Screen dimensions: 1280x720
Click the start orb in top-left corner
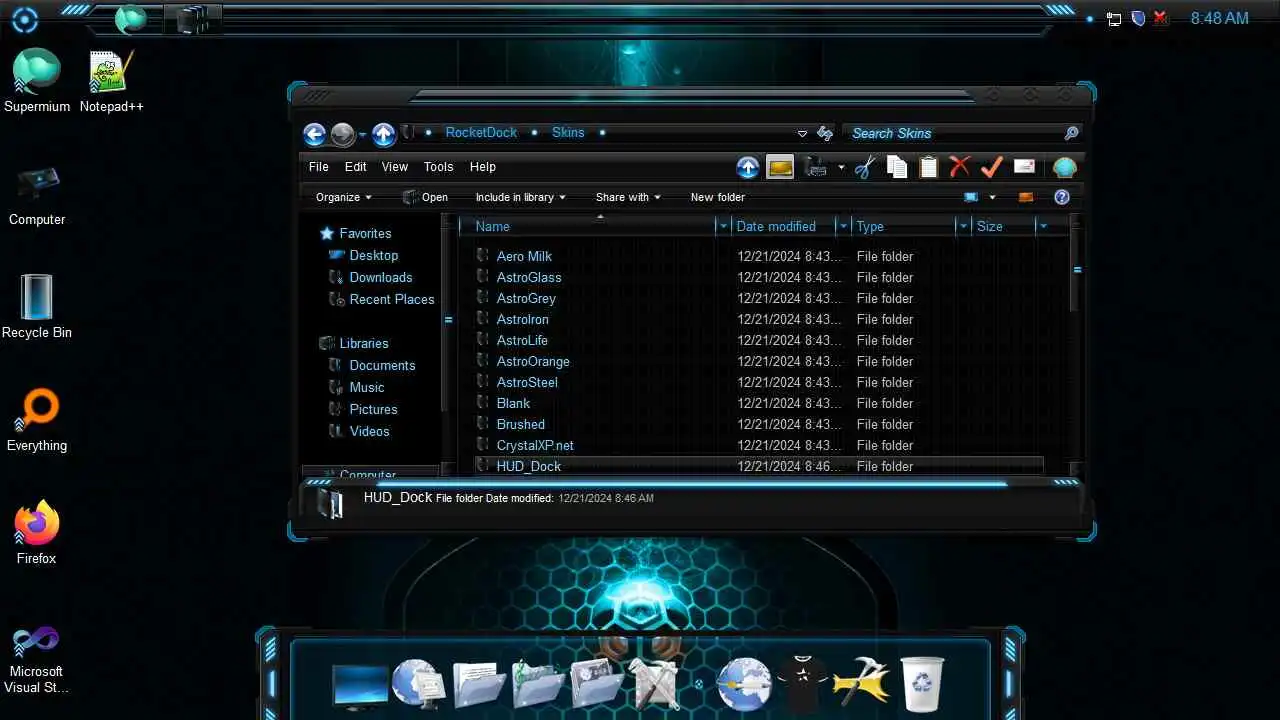click(24, 19)
